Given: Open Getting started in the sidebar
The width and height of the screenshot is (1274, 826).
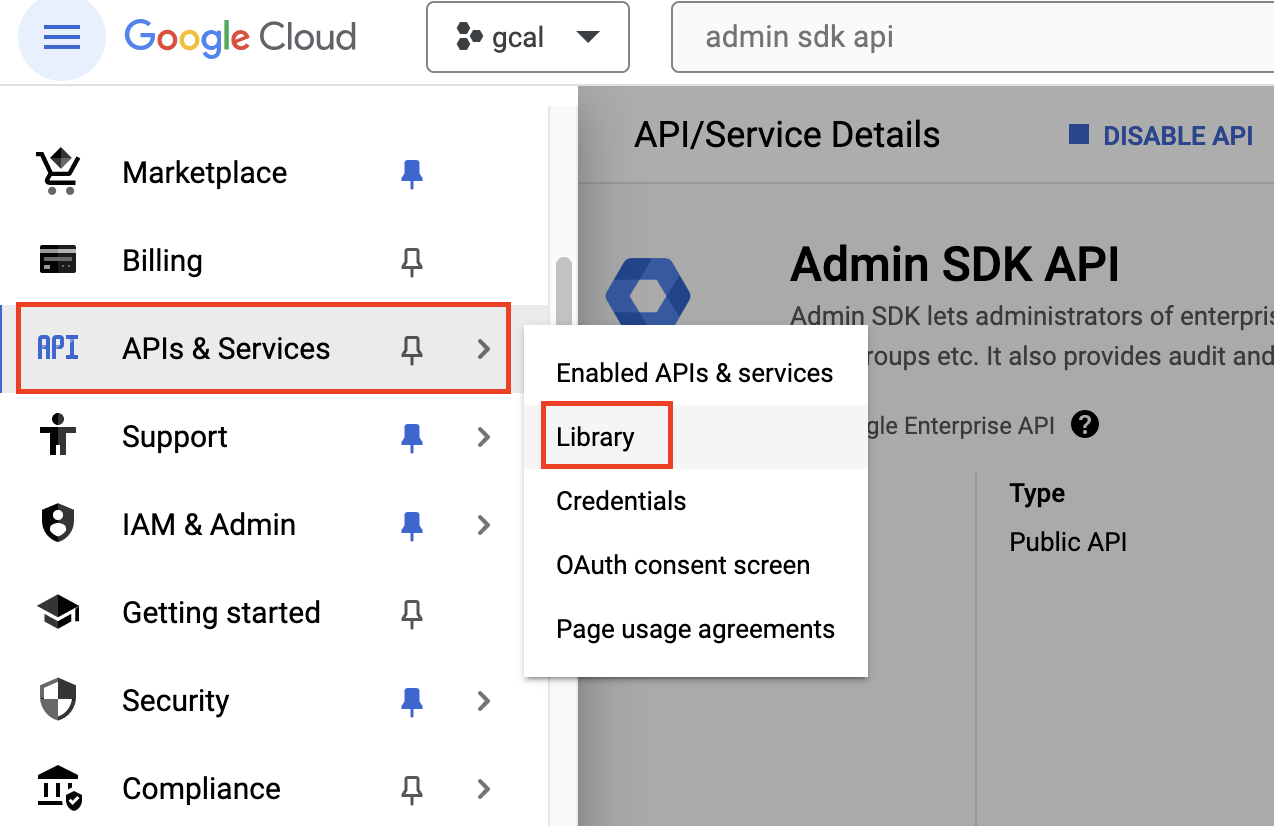Looking at the screenshot, I should (221, 612).
